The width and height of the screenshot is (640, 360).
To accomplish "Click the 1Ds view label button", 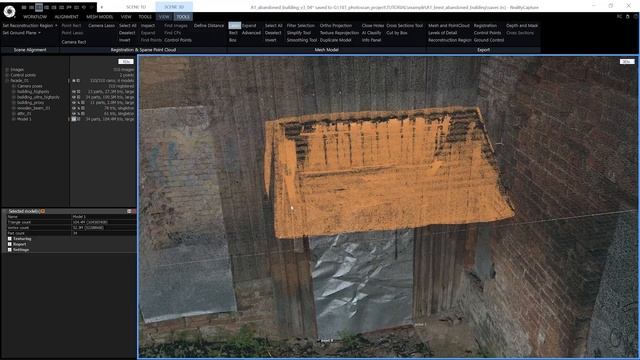I will click(126, 62).
